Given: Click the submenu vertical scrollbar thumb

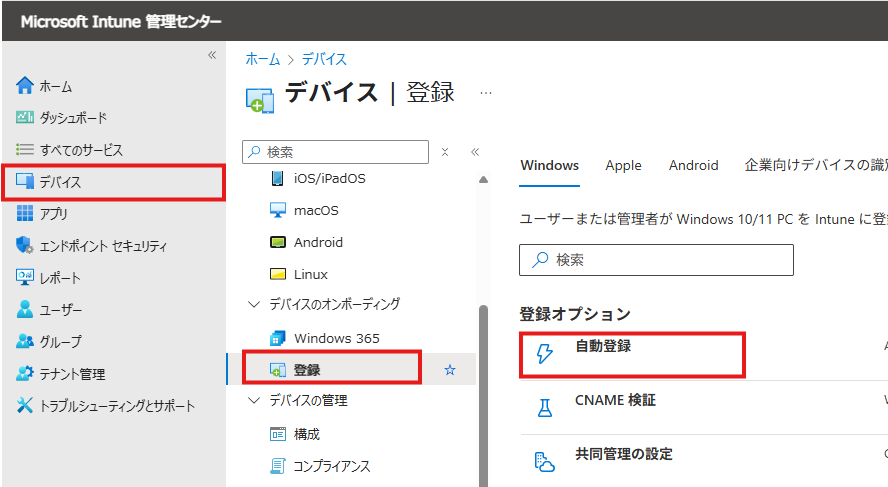Looking at the screenshot, I should pyautogui.click(x=483, y=395).
